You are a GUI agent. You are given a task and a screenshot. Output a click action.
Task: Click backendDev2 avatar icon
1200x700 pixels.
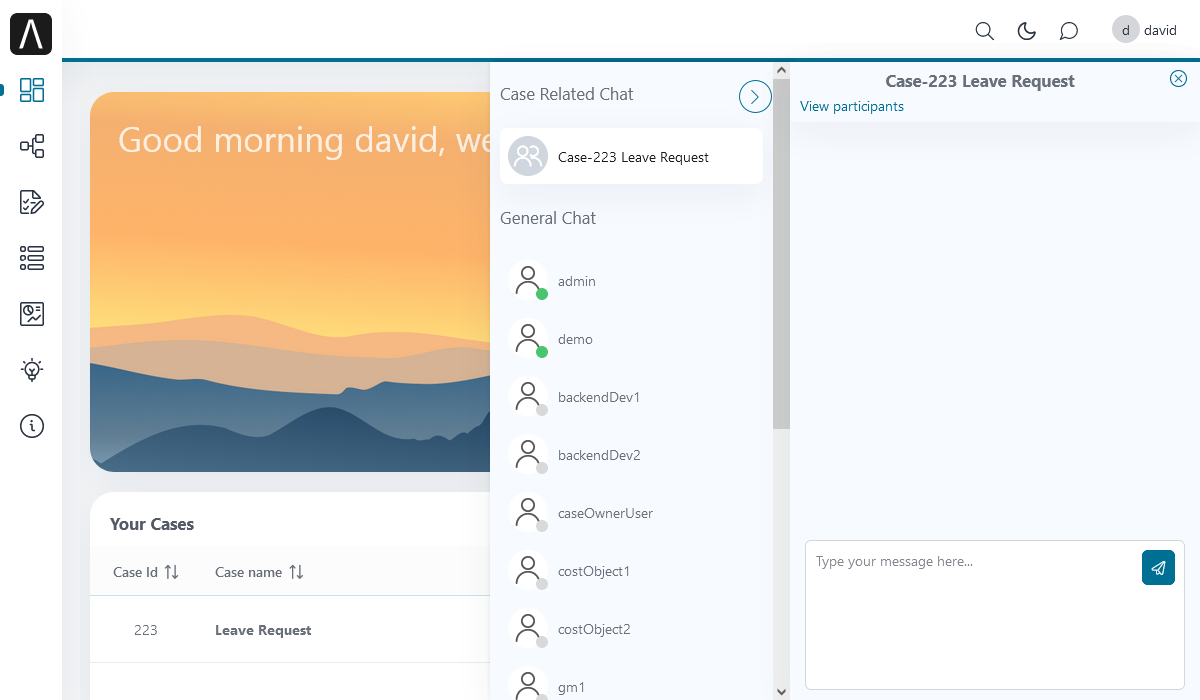528,455
